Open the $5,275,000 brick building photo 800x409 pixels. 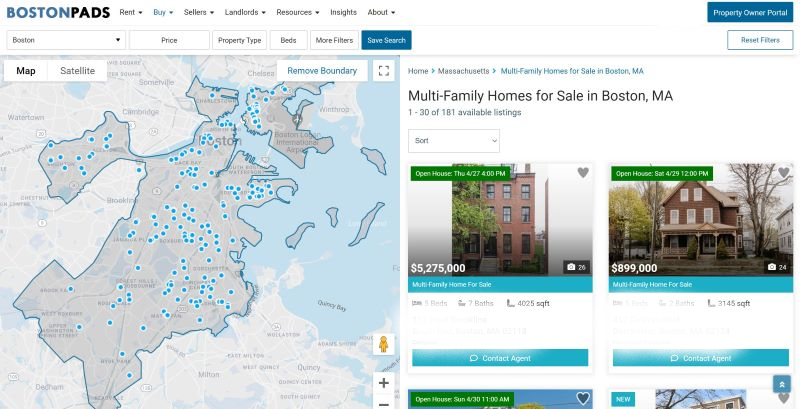click(500, 220)
